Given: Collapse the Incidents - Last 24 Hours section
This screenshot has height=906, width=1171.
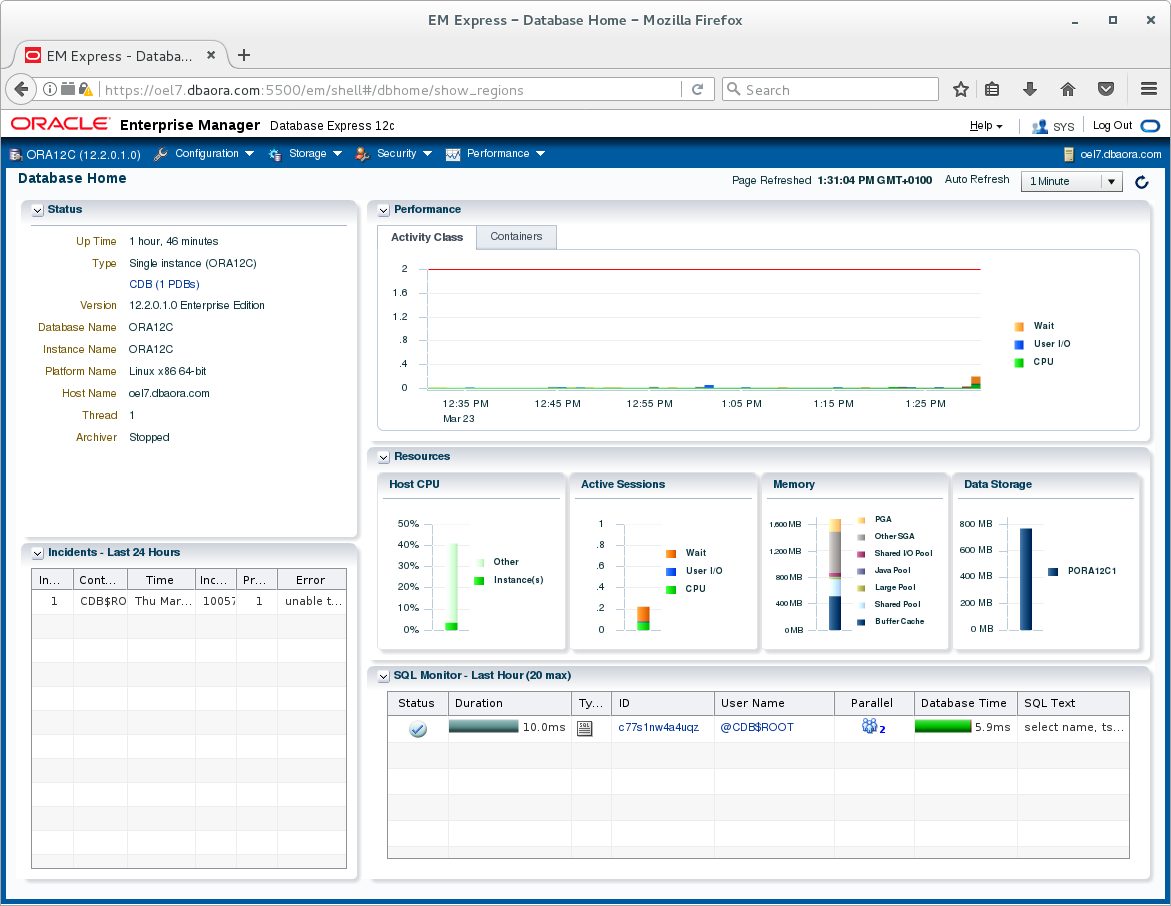Looking at the screenshot, I should tap(37, 553).
